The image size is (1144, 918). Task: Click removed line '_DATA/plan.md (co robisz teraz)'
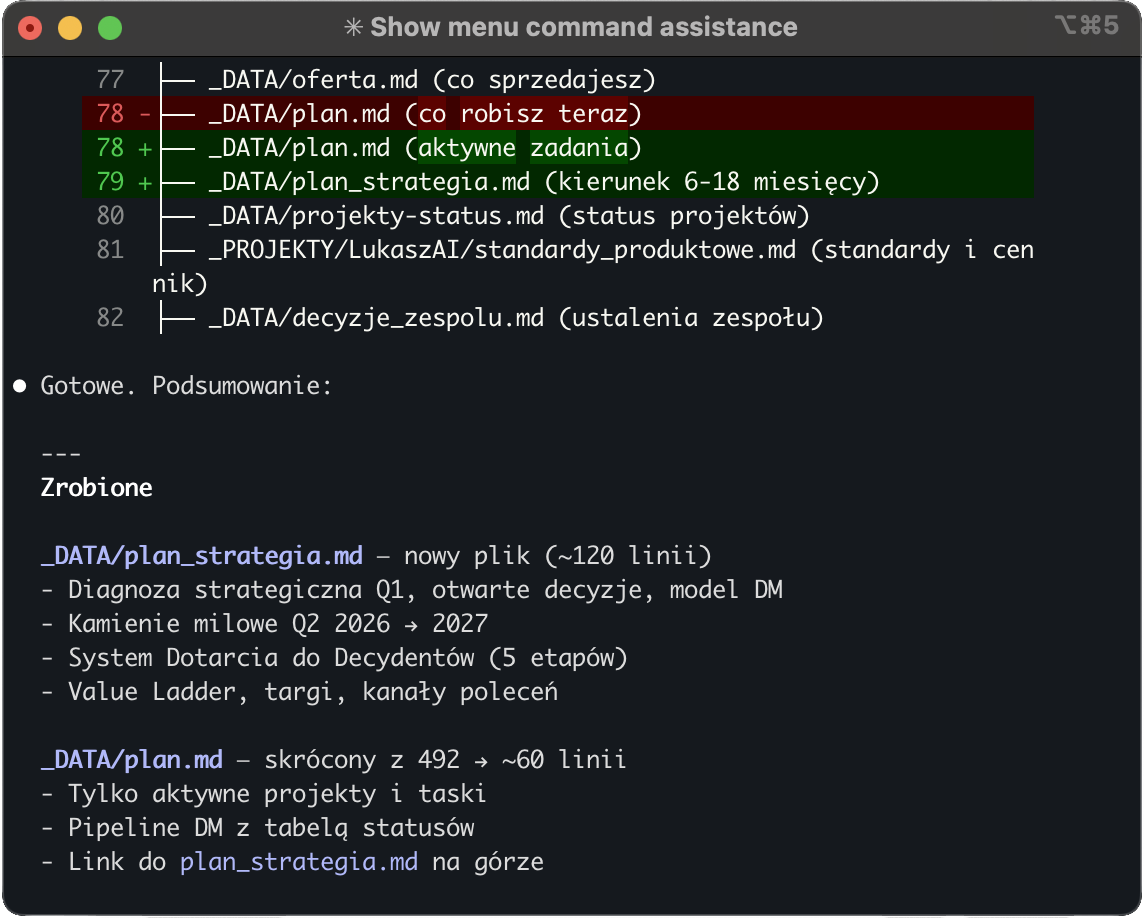point(425,114)
